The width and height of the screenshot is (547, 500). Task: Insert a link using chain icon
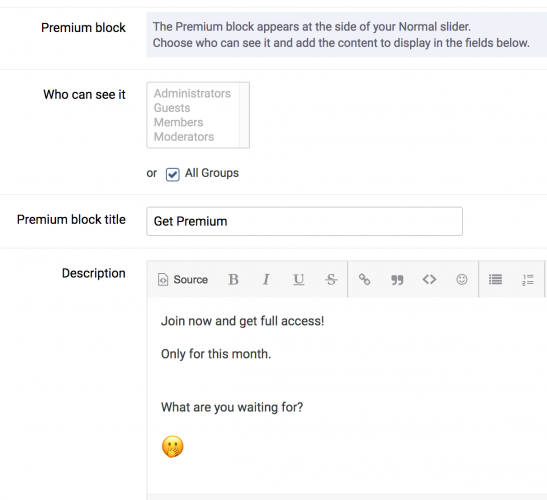tap(364, 279)
